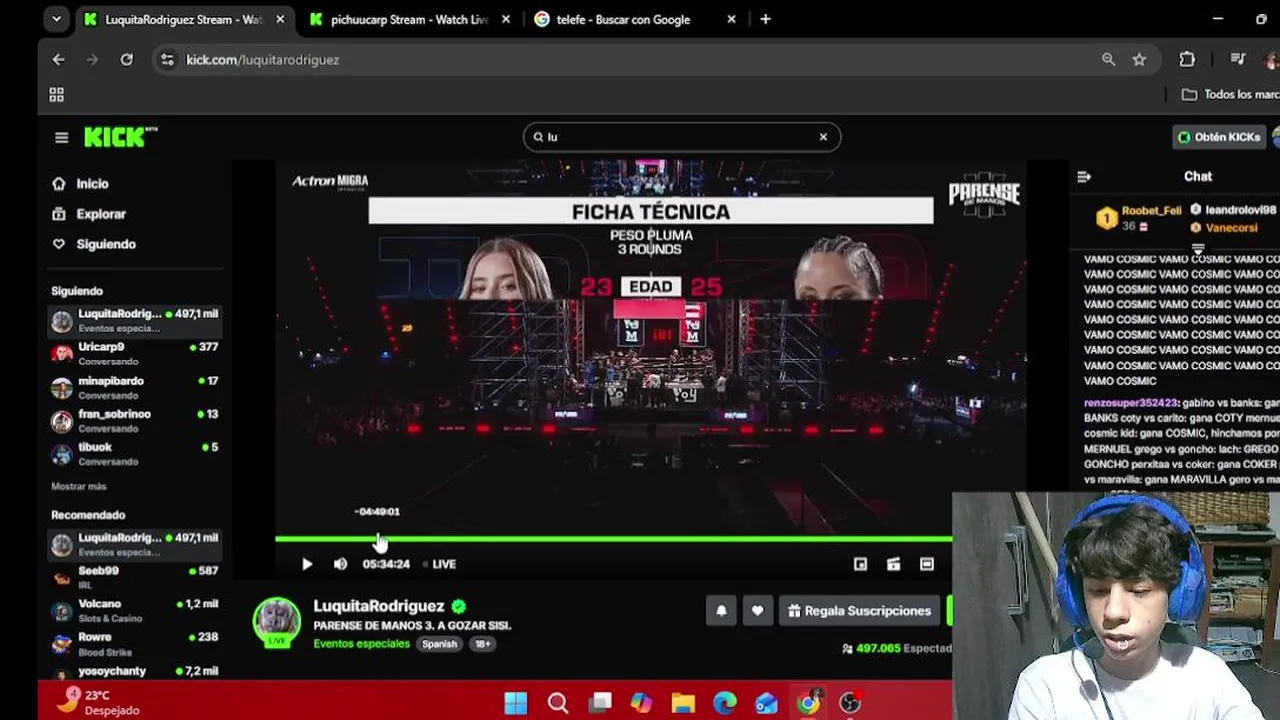Select Uricarp9 channel in Siguiendo list
The height and width of the screenshot is (720, 1280).
(135, 353)
